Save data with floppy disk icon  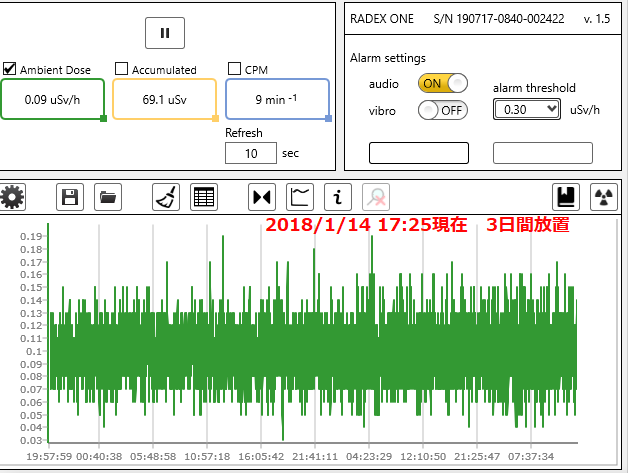tap(70, 197)
